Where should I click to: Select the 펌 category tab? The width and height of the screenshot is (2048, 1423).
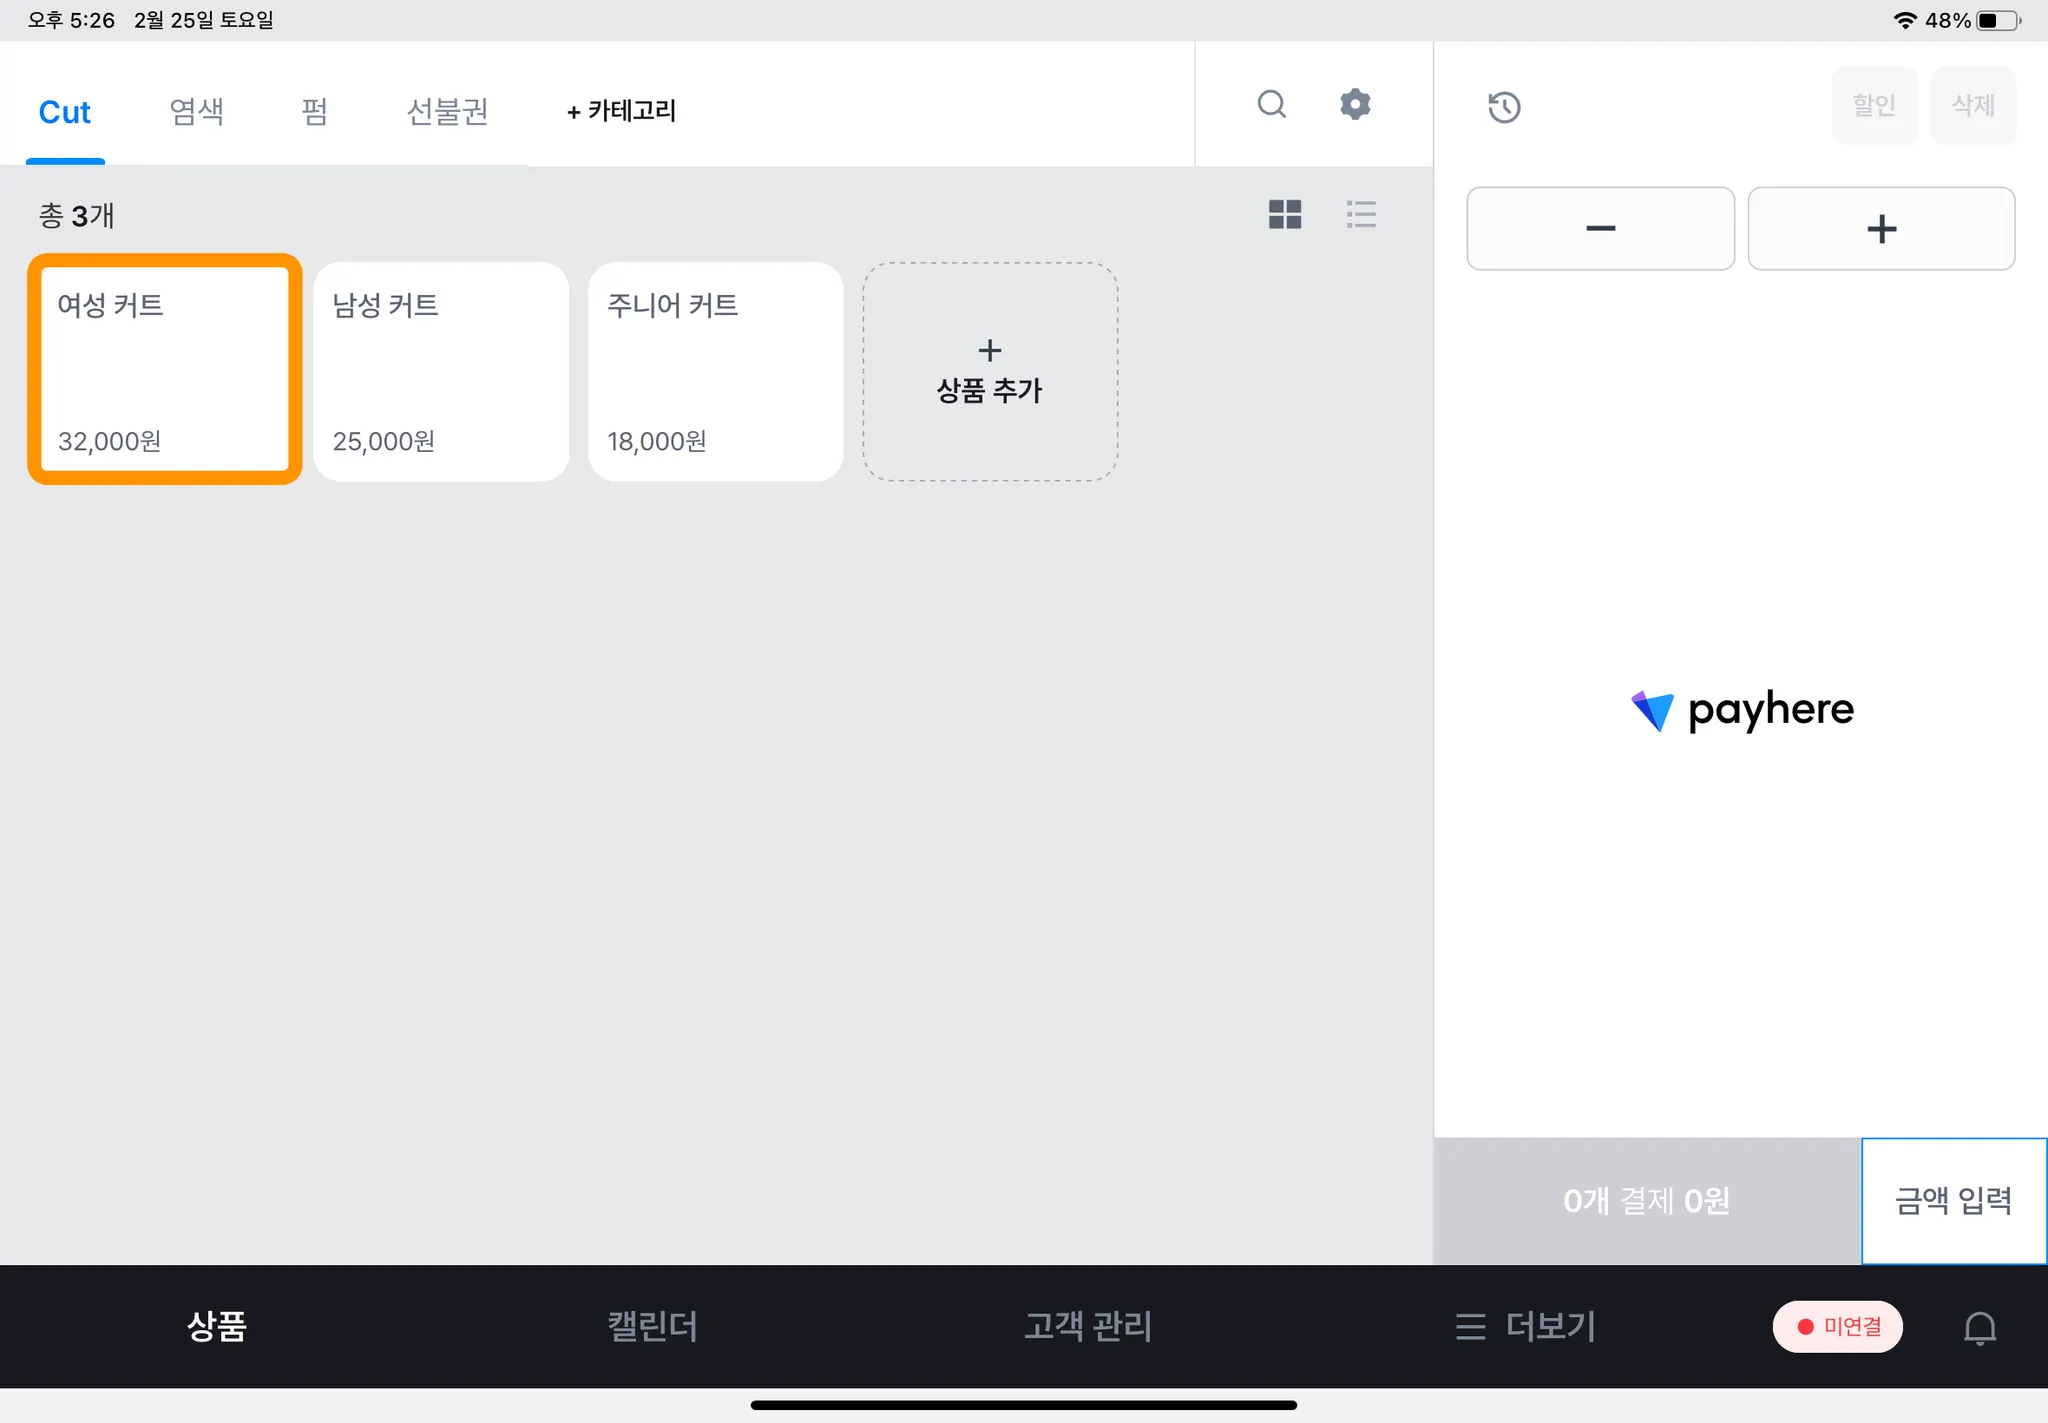point(314,111)
